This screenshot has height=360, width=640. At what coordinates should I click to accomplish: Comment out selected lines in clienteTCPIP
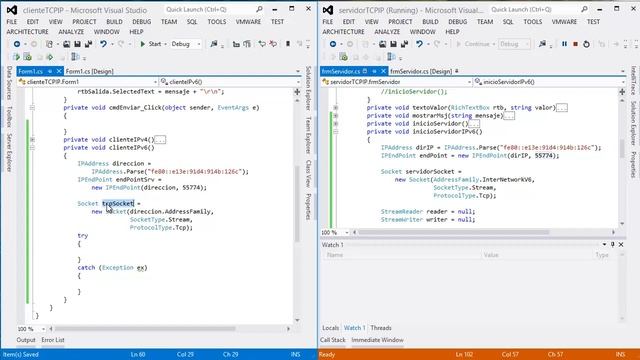coord(262,44)
